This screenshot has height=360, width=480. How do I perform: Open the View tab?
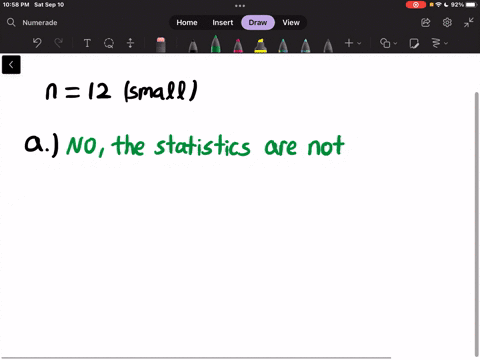[291, 22]
